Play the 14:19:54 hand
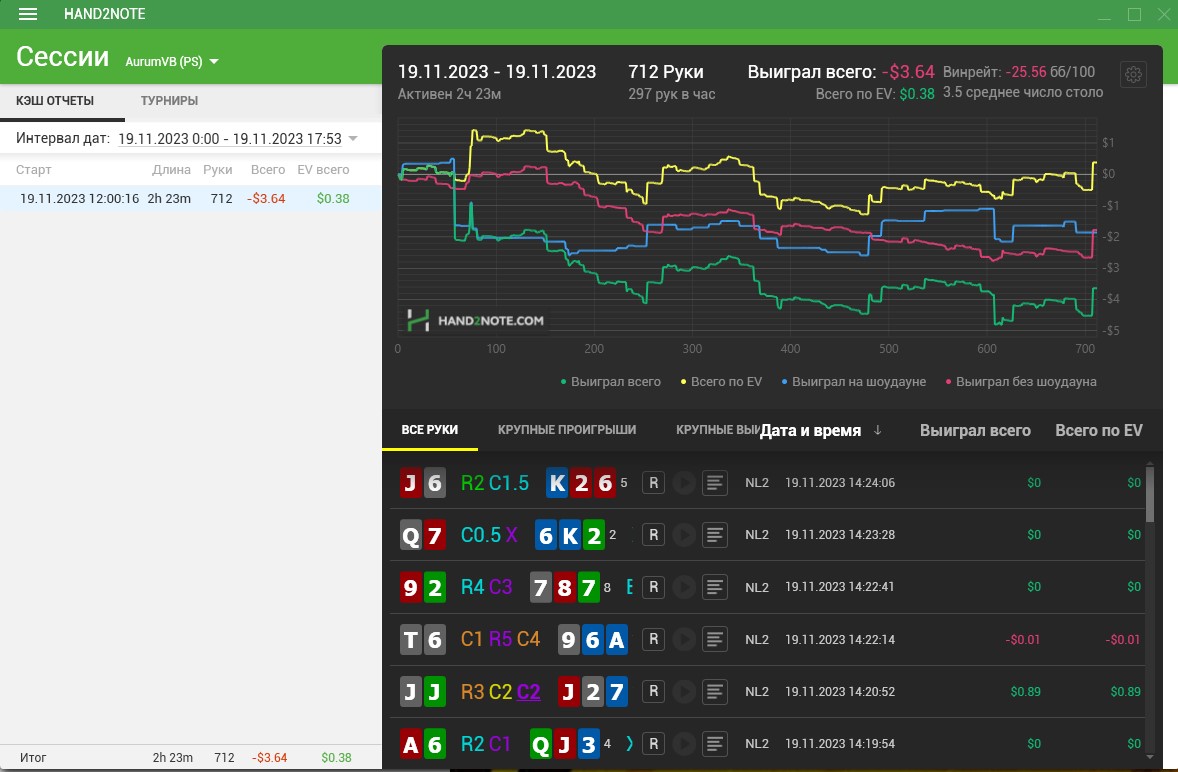This screenshot has width=1178, height=772. (684, 743)
